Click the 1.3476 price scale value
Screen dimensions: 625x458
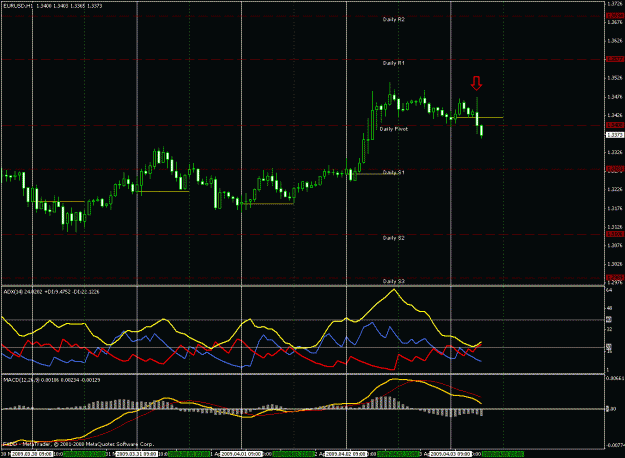(615, 97)
